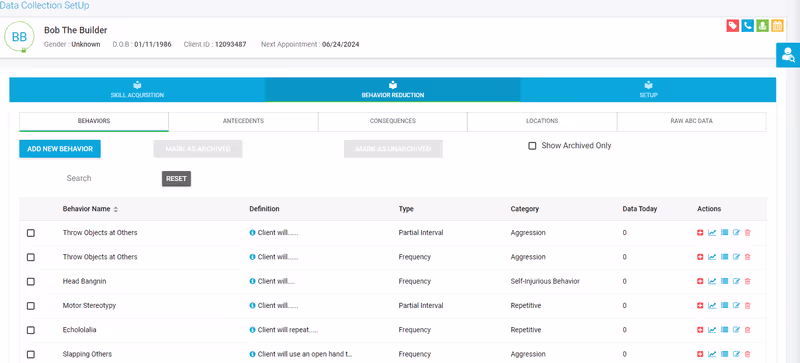This screenshot has width=800, height=363.
Task: View the graph for Slapping Others
Action: 712,354
